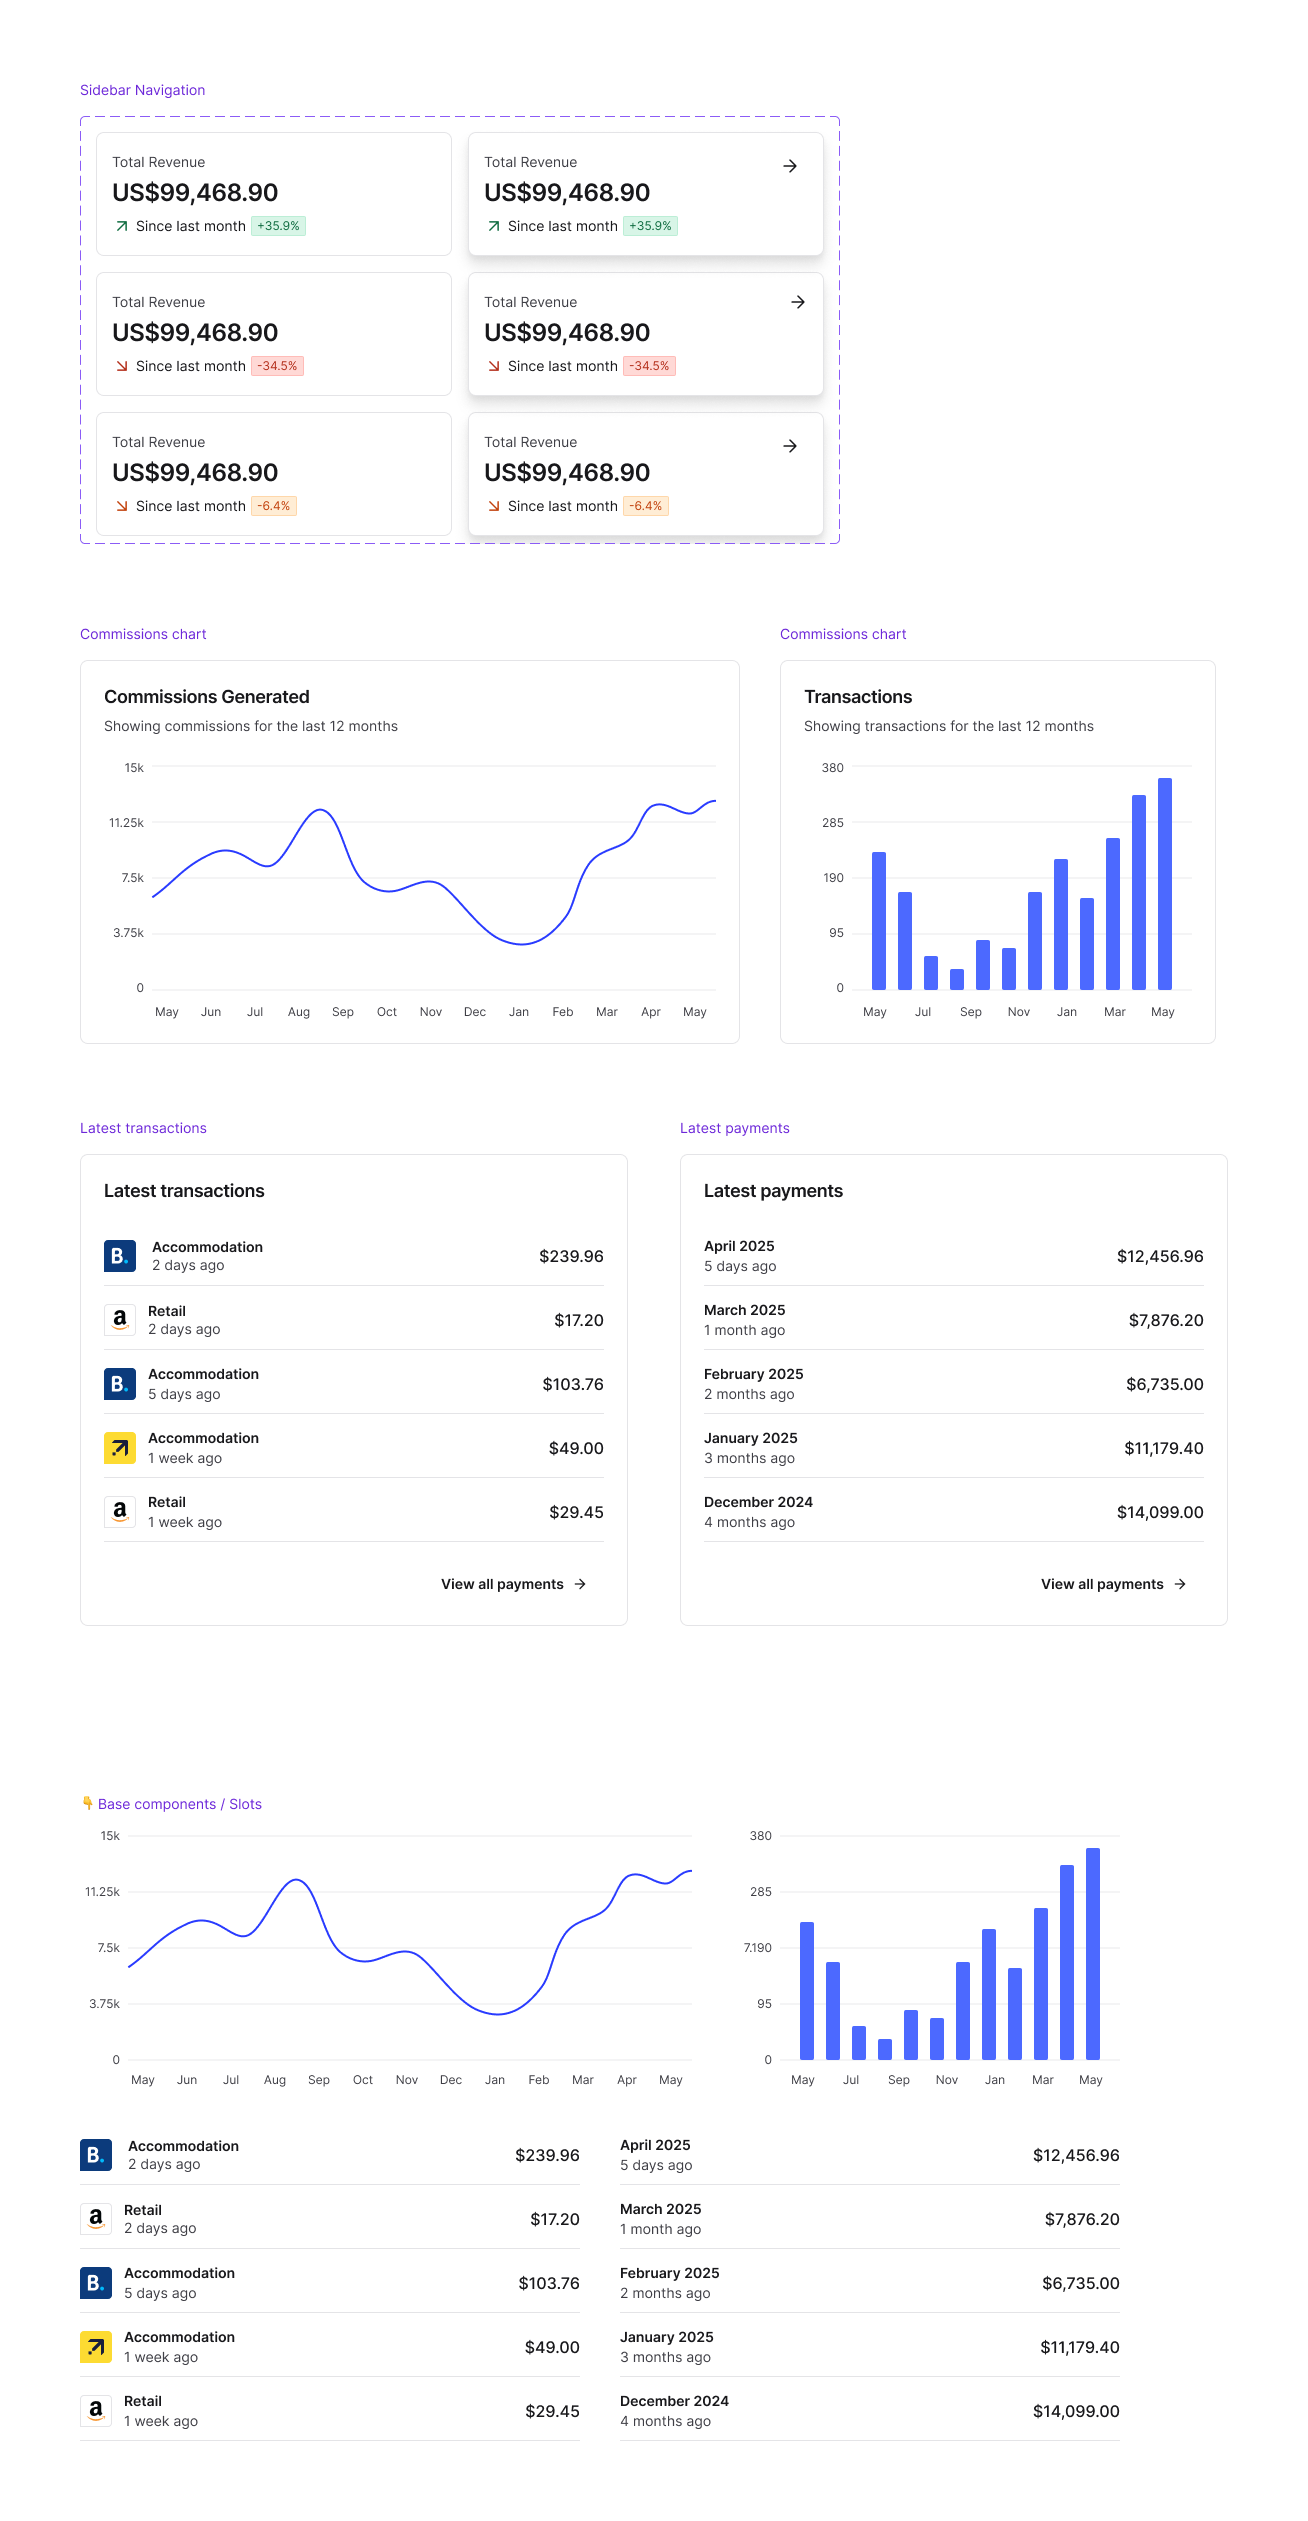Select April 2025 title in Latest payments card

(739, 1246)
